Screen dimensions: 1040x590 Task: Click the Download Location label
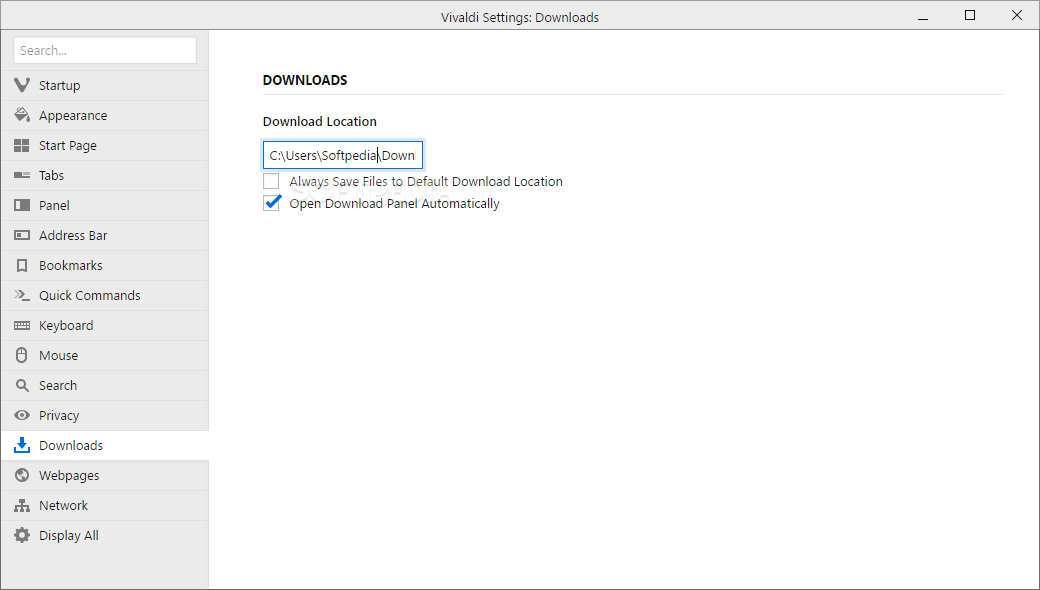click(320, 121)
